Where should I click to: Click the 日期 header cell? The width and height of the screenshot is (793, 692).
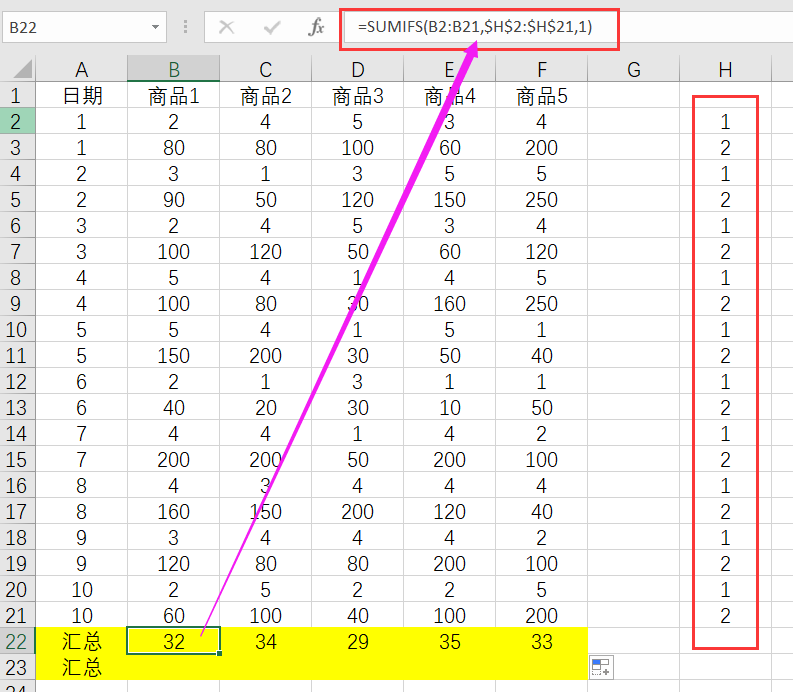[81, 95]
